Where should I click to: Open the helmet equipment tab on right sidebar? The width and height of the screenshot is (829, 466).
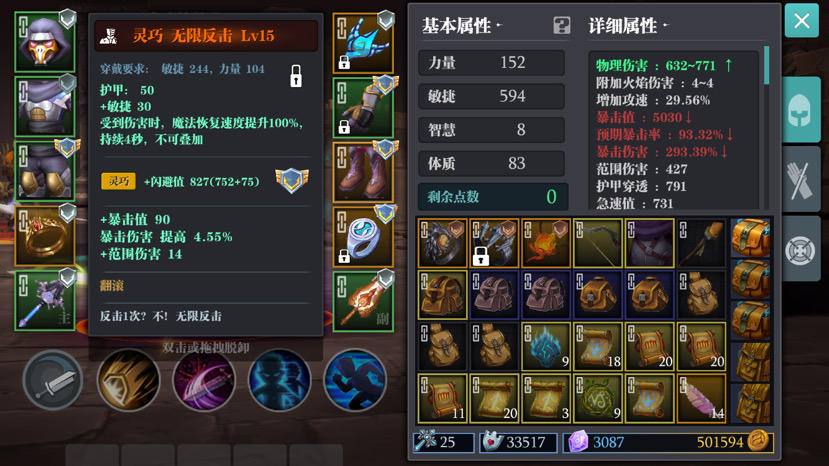pos(802,109)
